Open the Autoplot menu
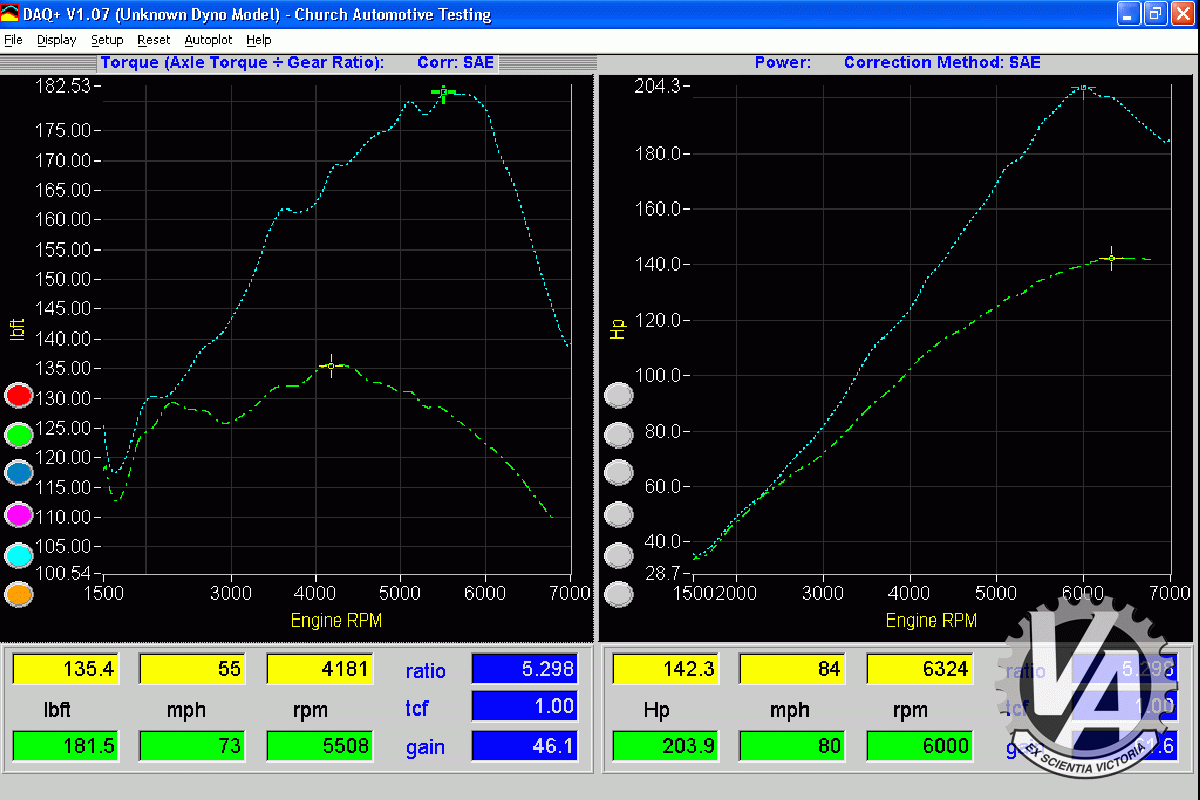The image size is (1200, 800). (x=208, y=40)
